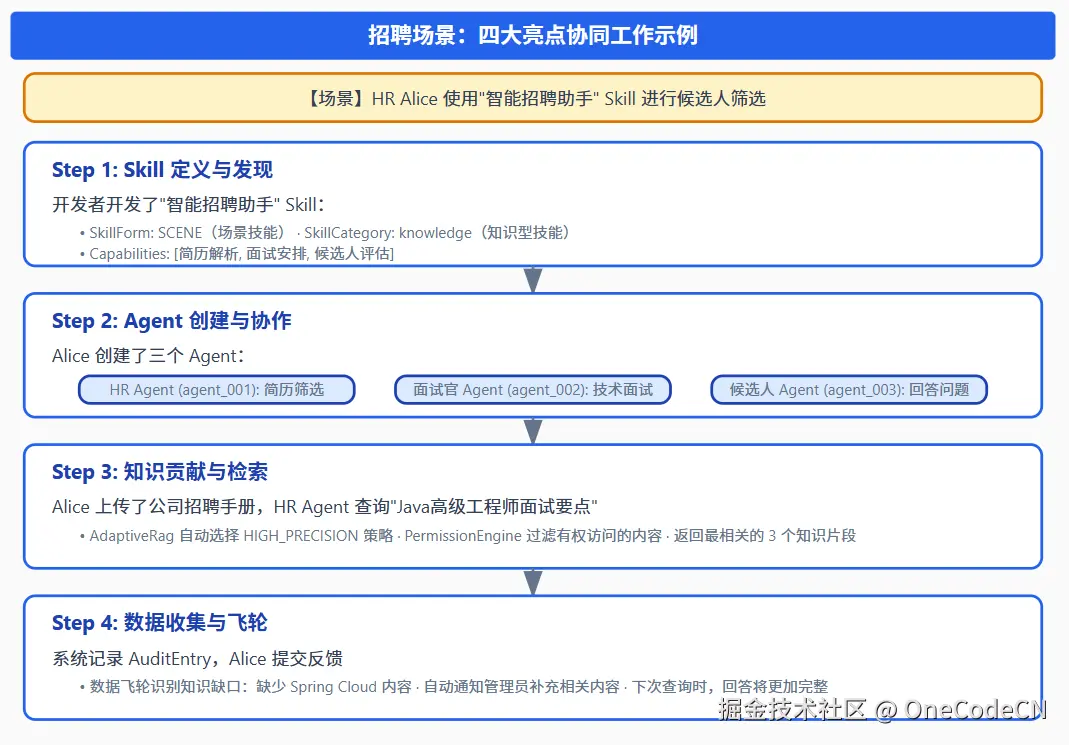Select the 面试官 Agent (agent_002) pill
This screenshot has width=1069, height=745.
pyautogui.click(x=533, y=389)
